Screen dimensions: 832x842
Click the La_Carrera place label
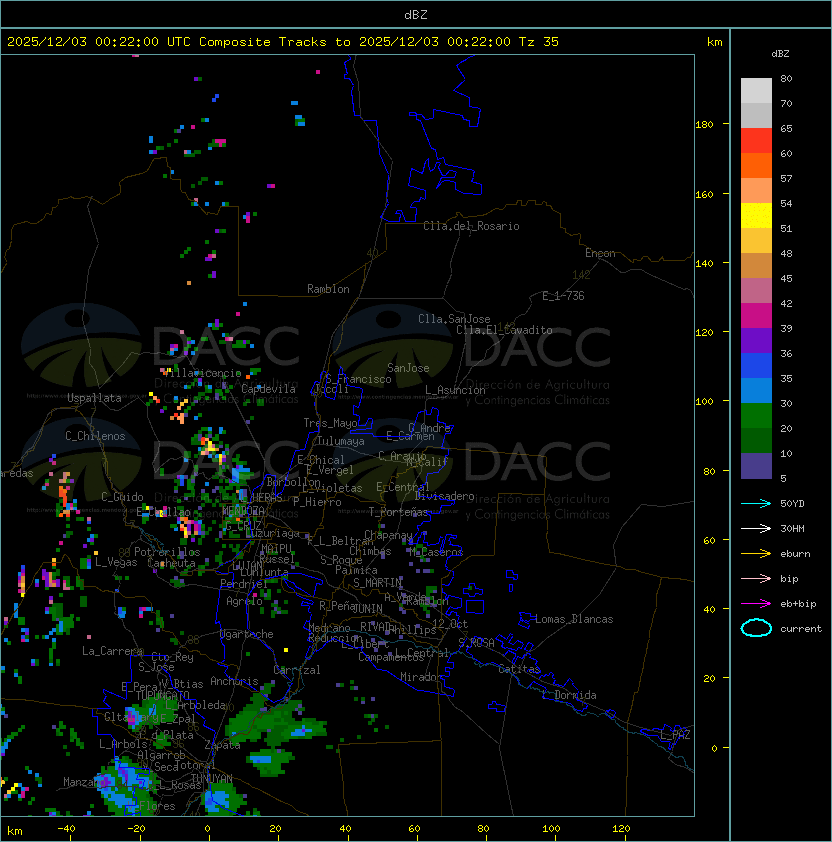(112, 651)
